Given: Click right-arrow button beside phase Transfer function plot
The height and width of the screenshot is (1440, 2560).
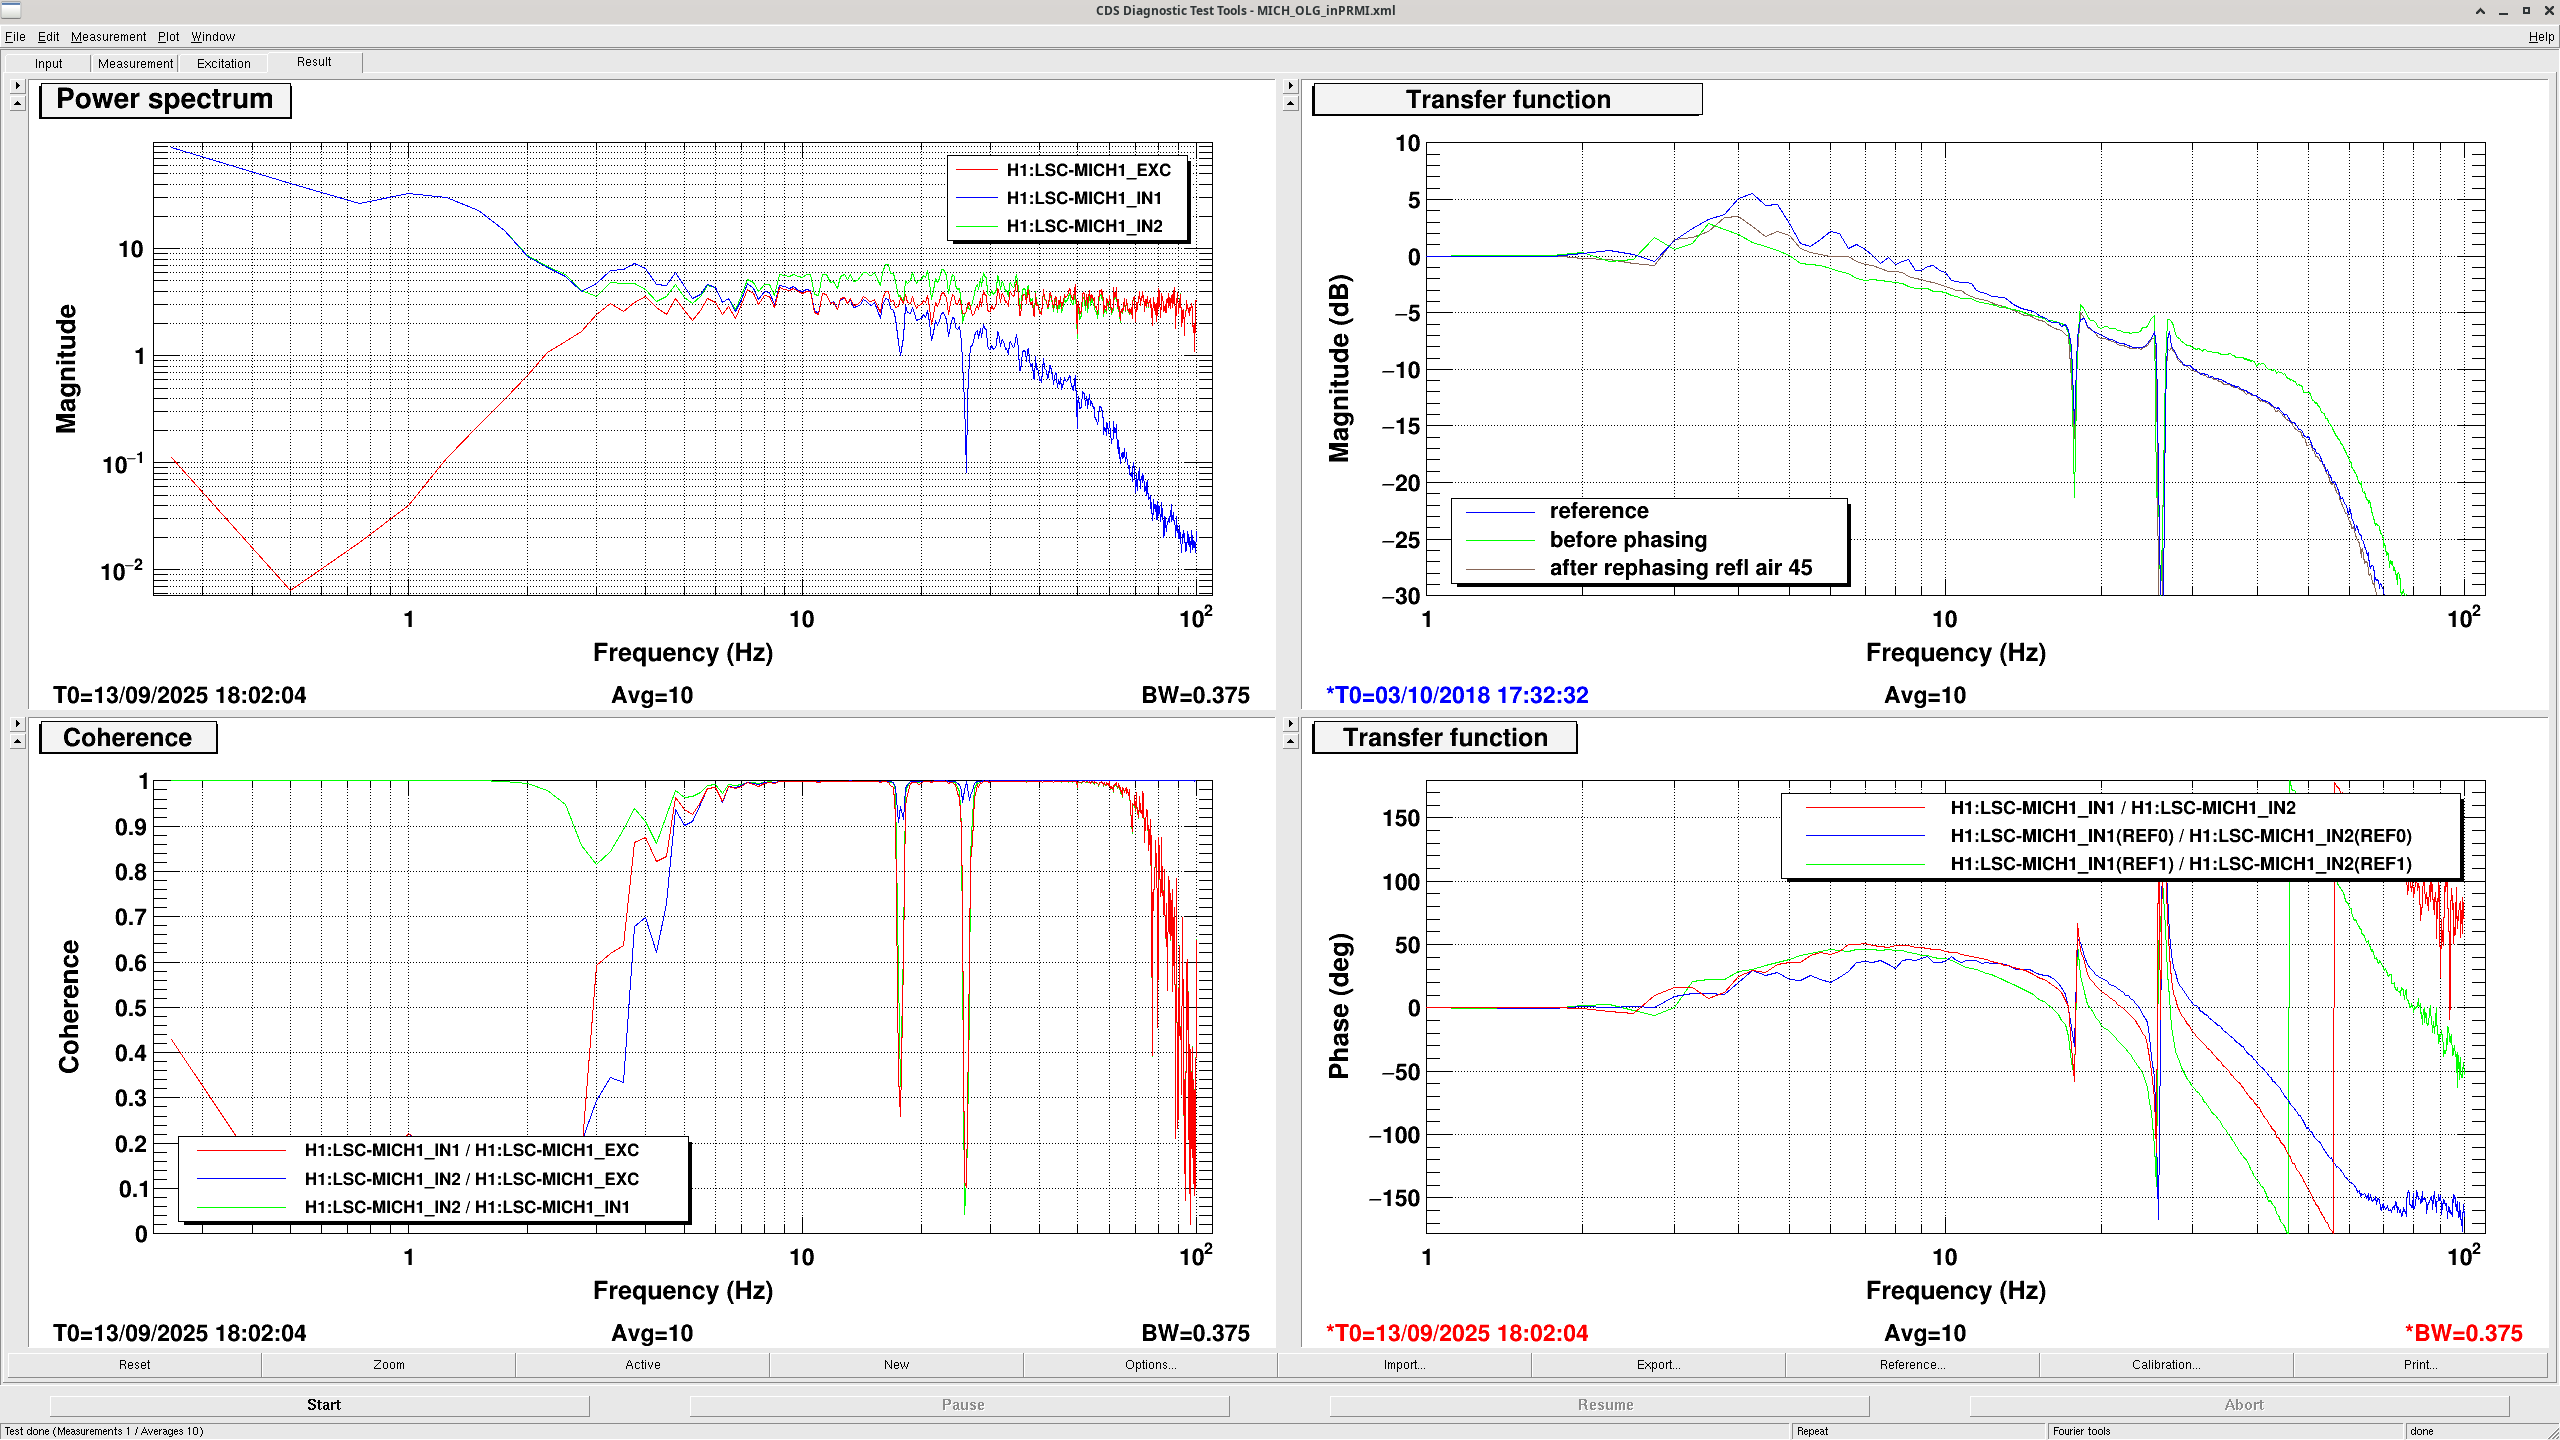Looking at the screenshot, I should pyautogui.click(x=1290, y=724).
